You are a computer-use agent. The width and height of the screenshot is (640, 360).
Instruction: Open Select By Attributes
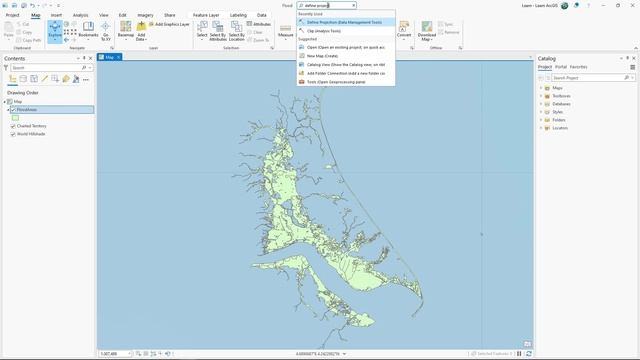pyautogui.click(x=218, y=31)
